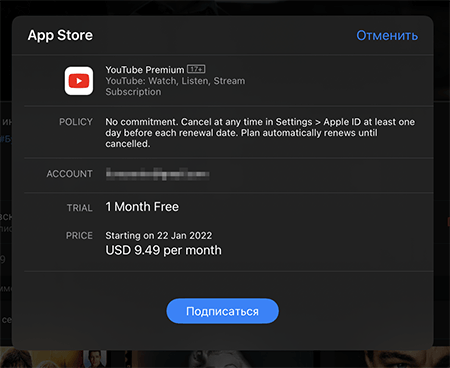
Task: Click "USD 9.49 per month" price
Action: pyautogui.click(x=163, y=250)
